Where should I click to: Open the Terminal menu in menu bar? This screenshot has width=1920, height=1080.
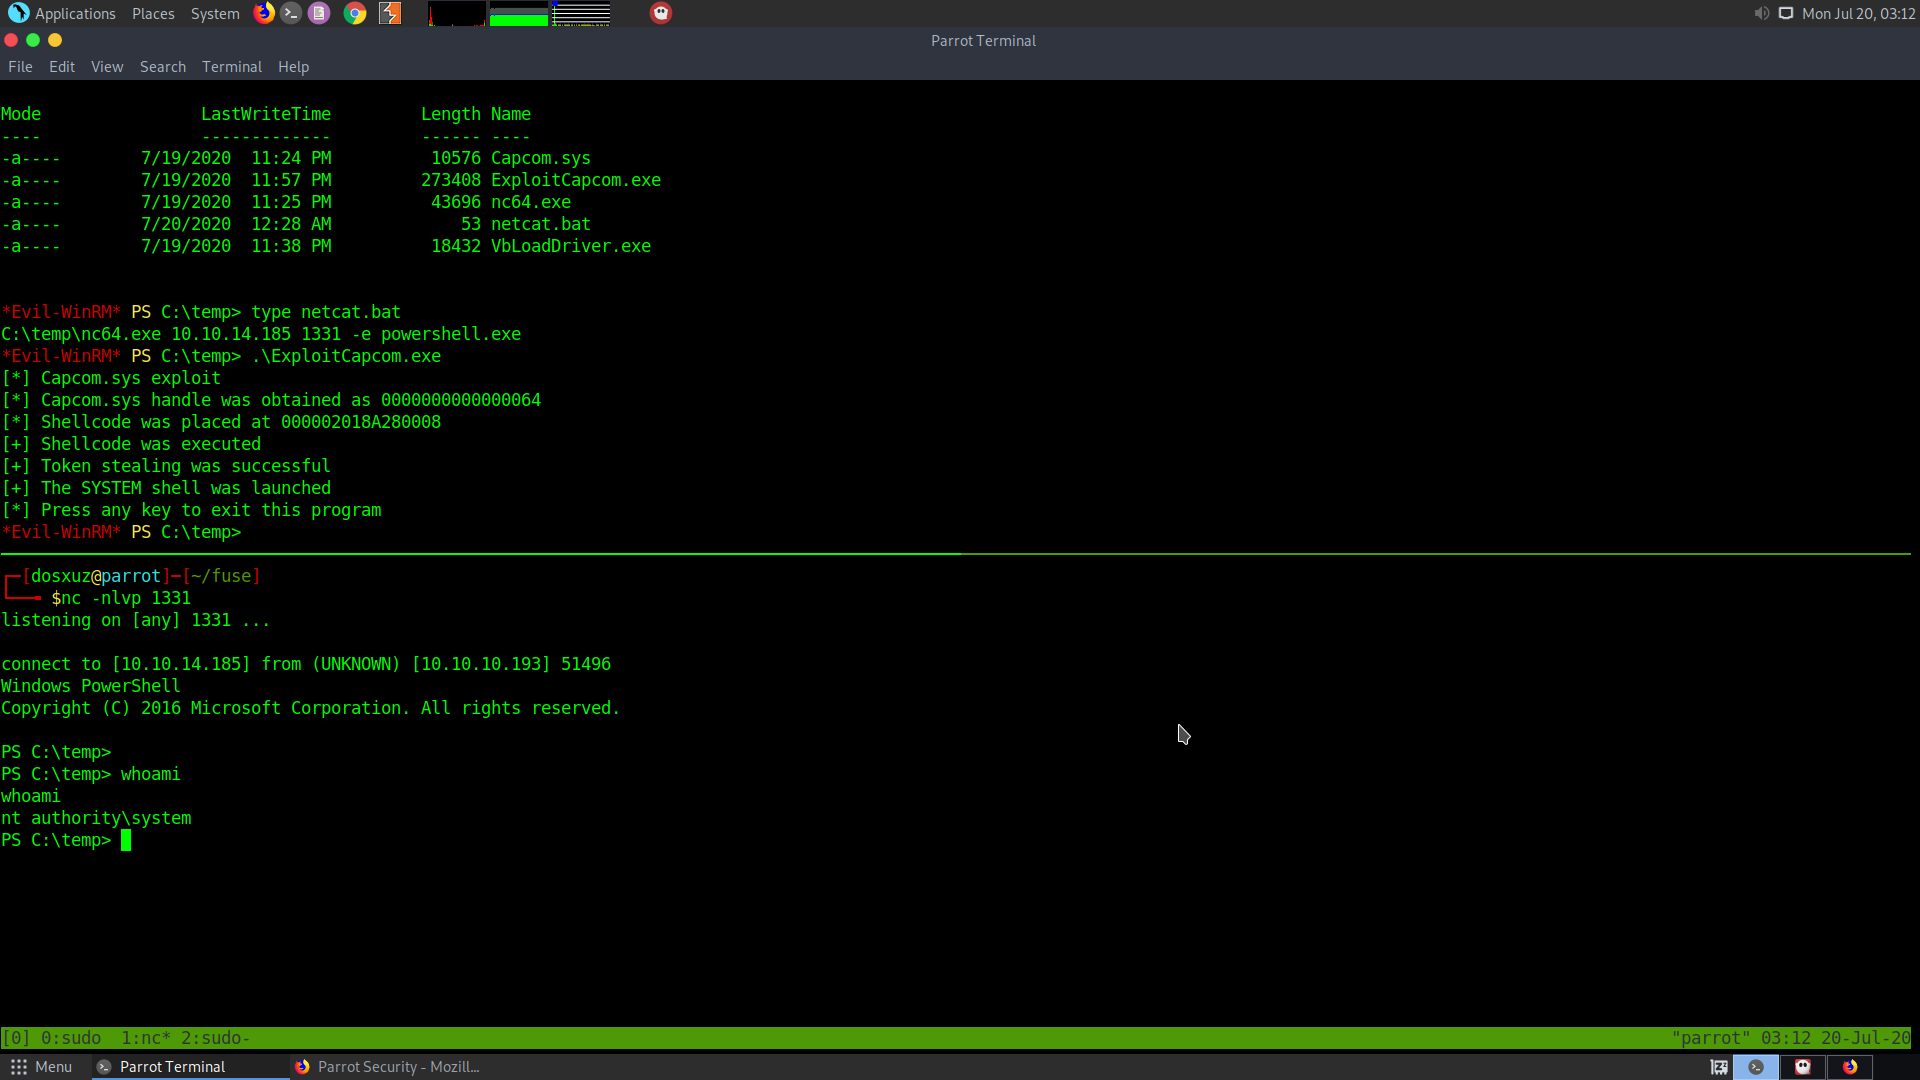[x=231, y=67]
